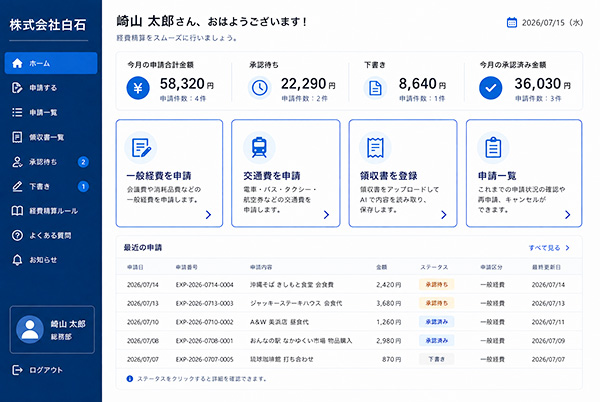Click 承認待ち status for ジャッキーステーキハウス row
Viewport: 600px width, 402px height.
[437, 303]
